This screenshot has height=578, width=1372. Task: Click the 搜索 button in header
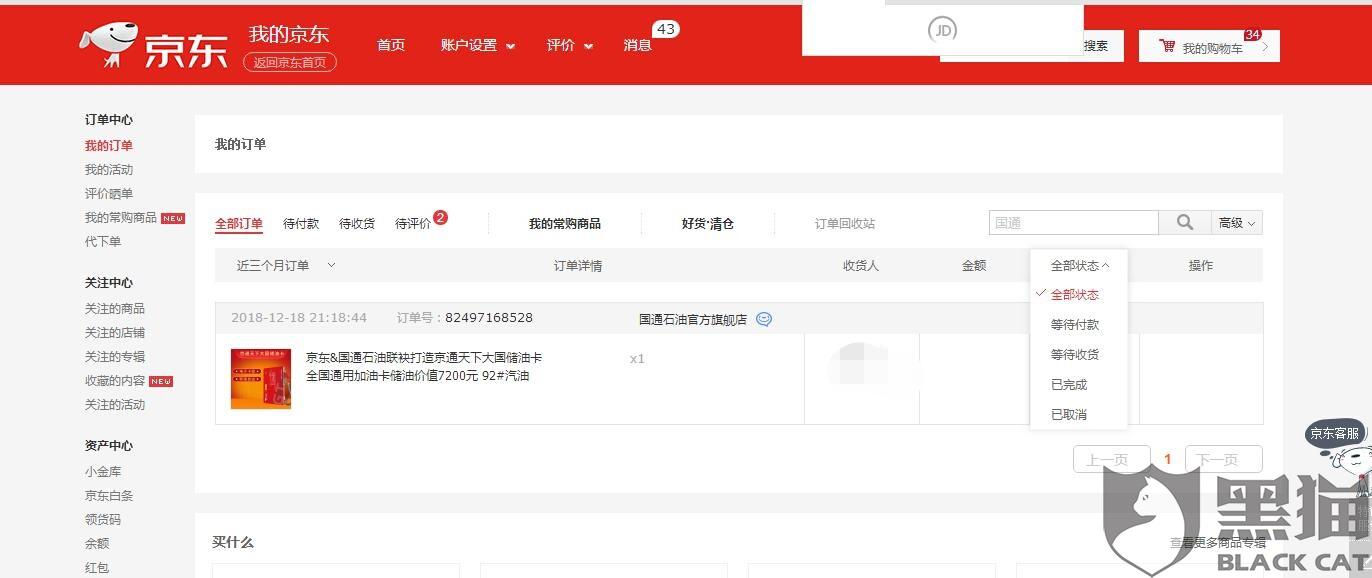click(x=1097, y=45)
